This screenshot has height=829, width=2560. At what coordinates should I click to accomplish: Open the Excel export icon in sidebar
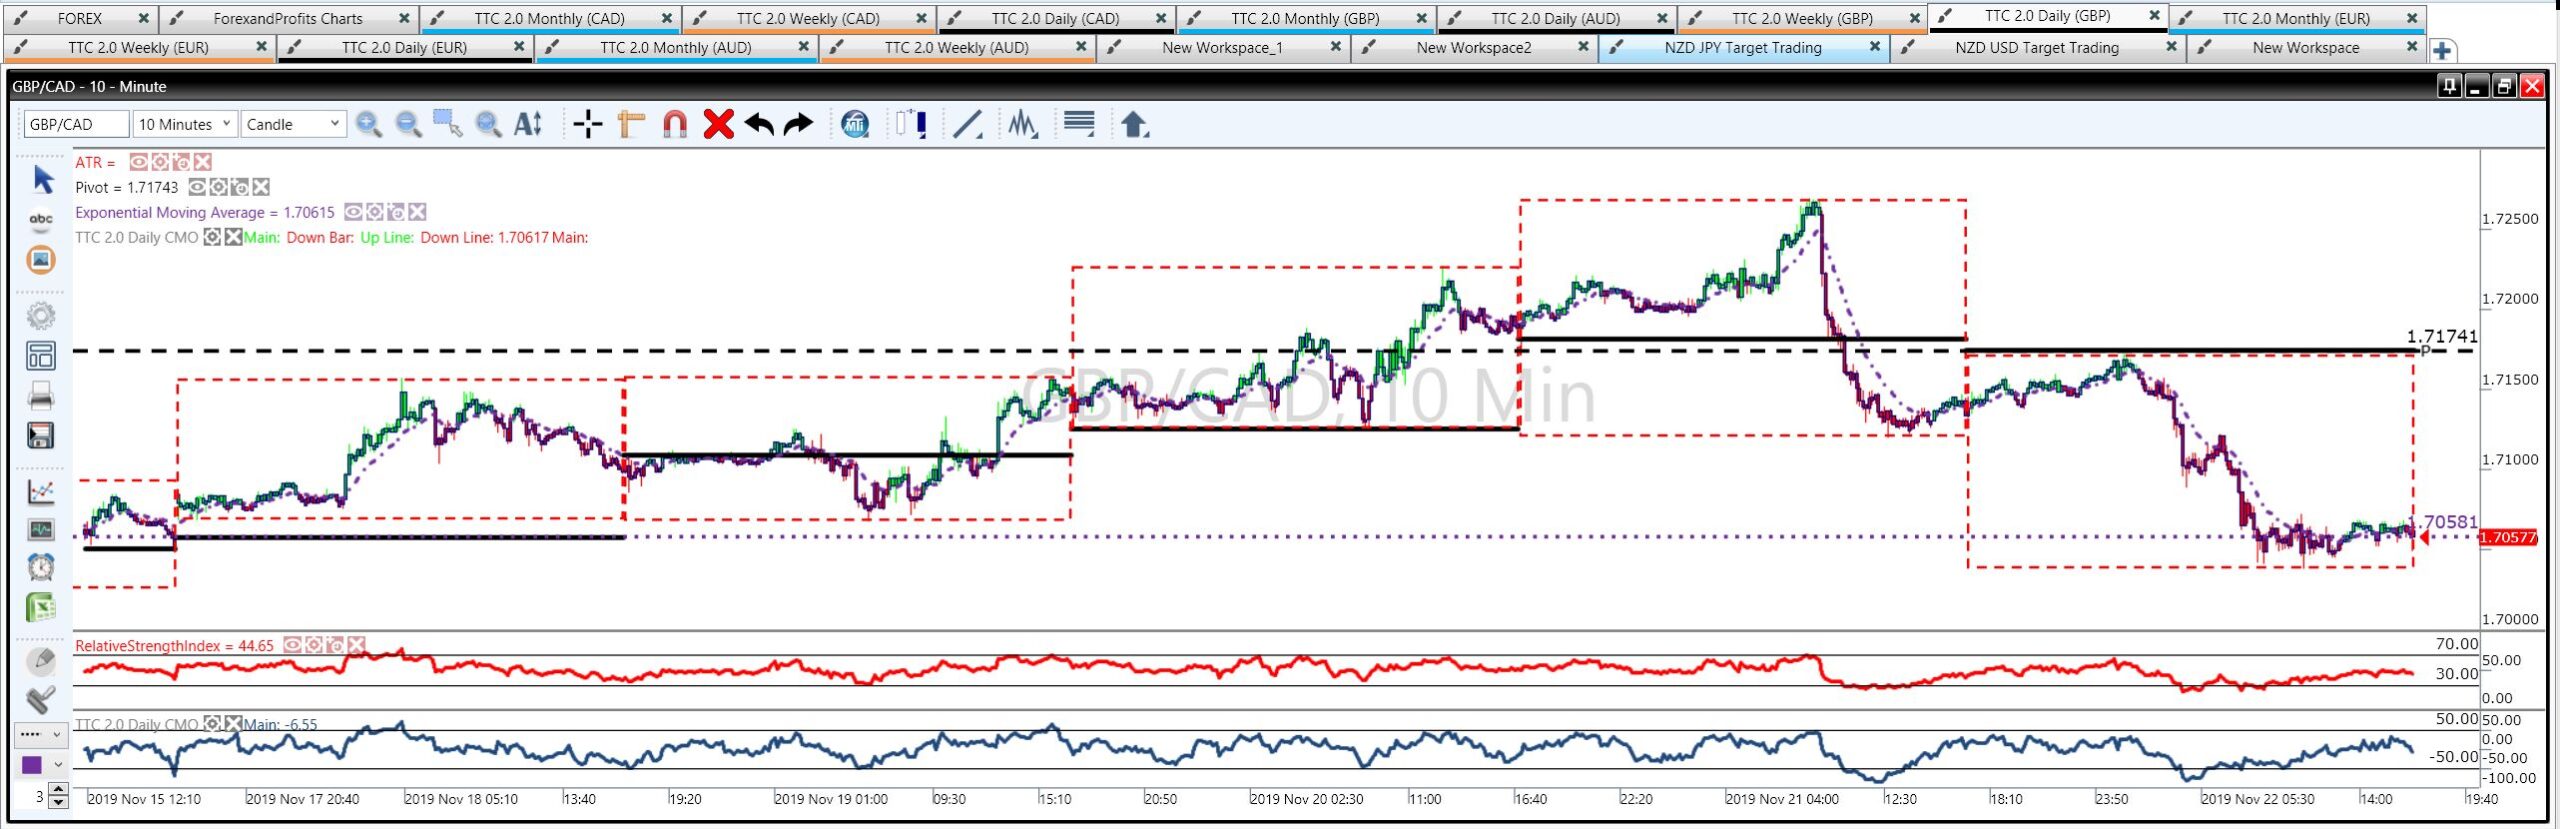40,607
